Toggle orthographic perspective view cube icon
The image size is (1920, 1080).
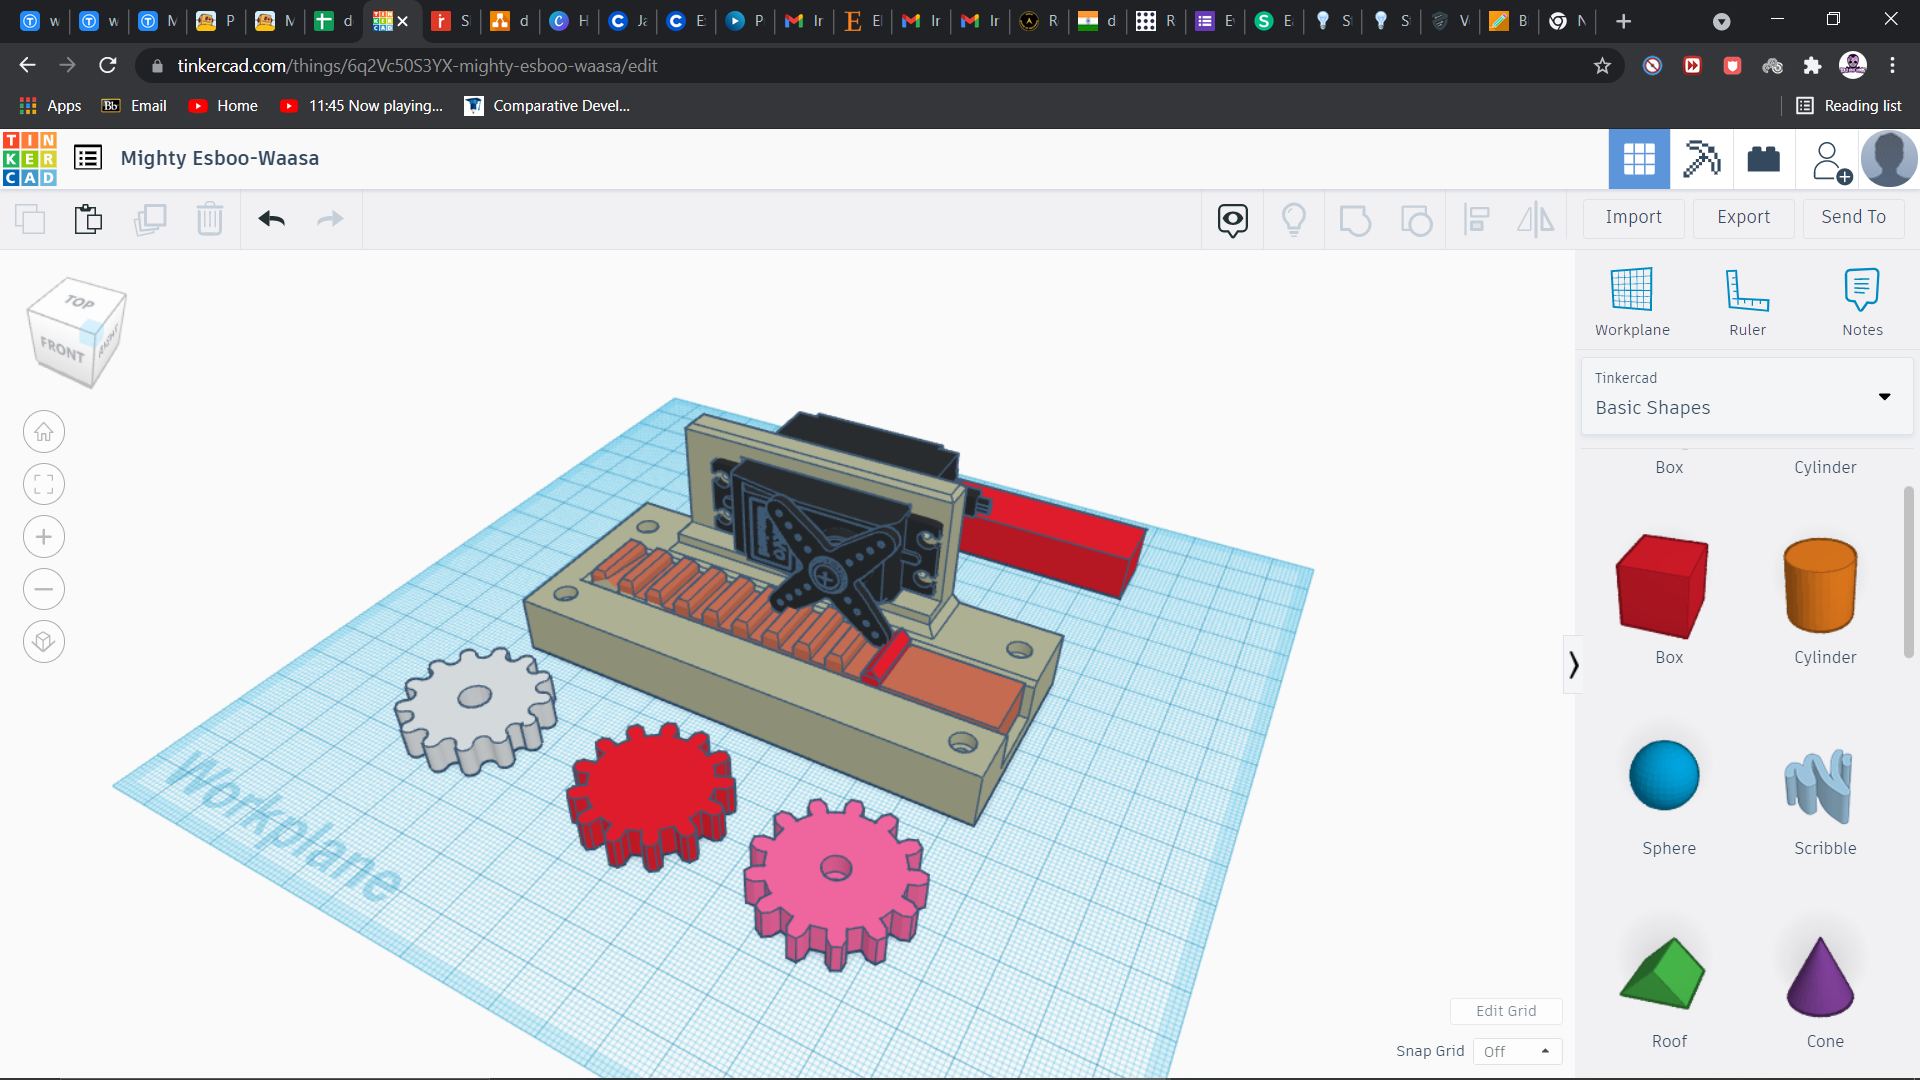(44, 641)
